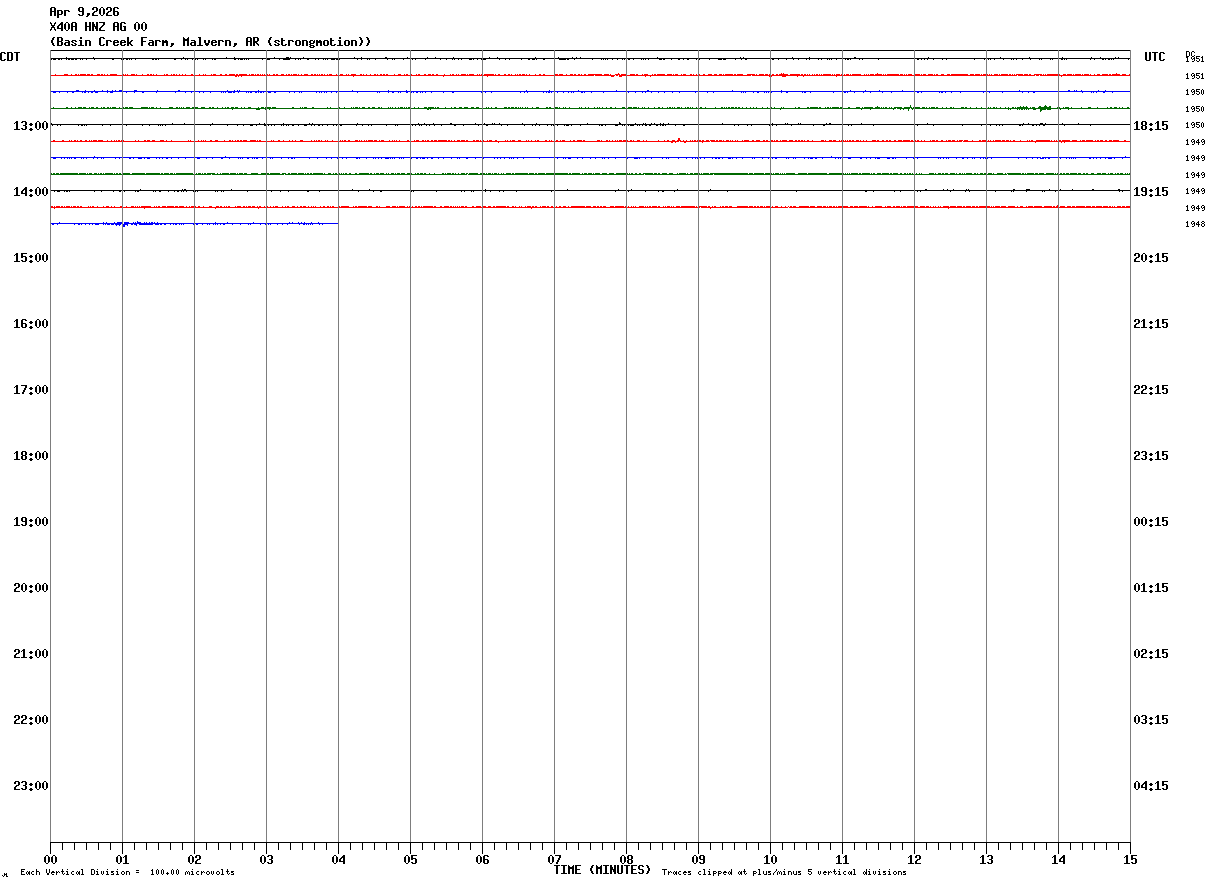This screenshot has width=1210, height=886.
Task: Click the '00' minute axis label
Action: (50, 859)
